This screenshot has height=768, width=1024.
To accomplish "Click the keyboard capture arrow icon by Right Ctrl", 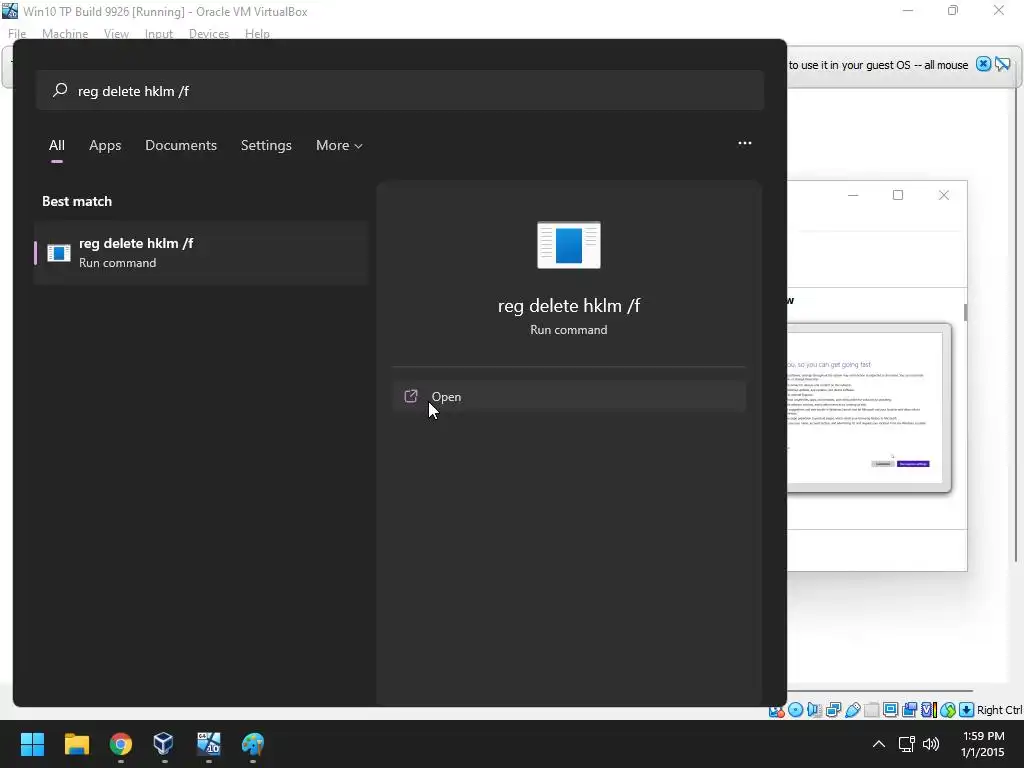I will (x=967, y=710).
